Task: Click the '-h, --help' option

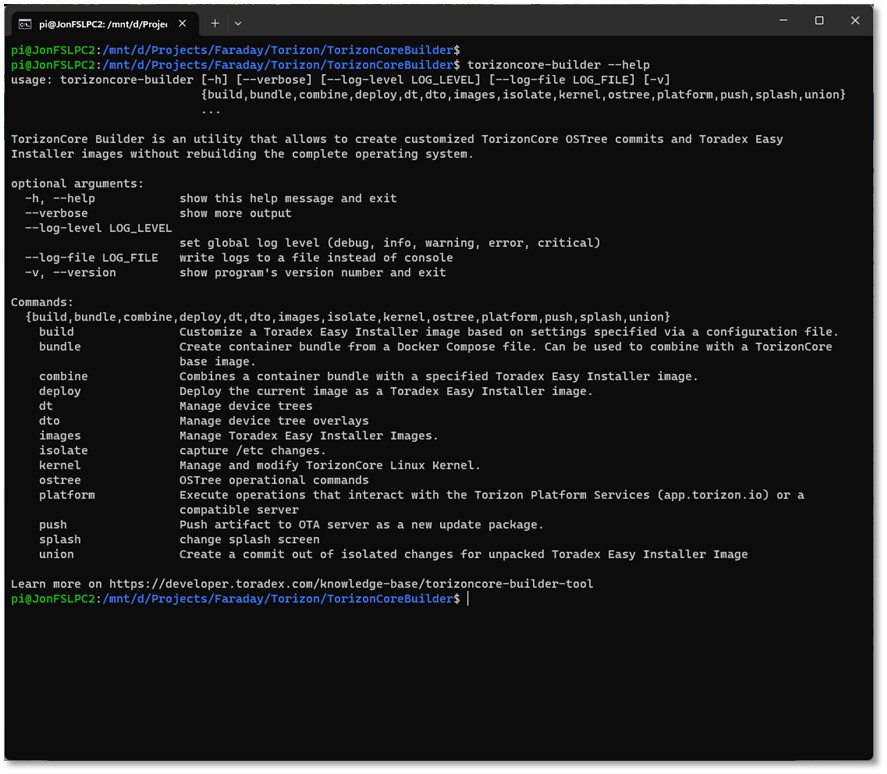Action: click(60, 199)
